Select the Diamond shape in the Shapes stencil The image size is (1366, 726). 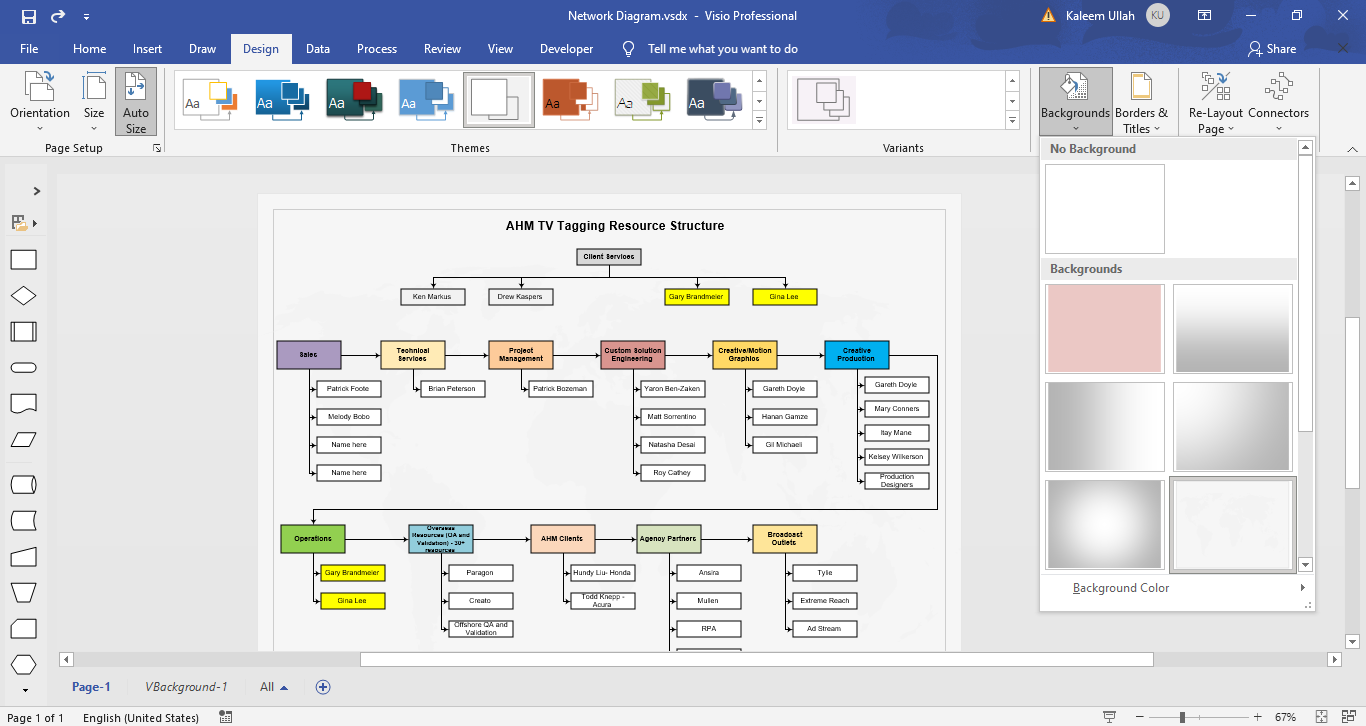coord(23,295)
